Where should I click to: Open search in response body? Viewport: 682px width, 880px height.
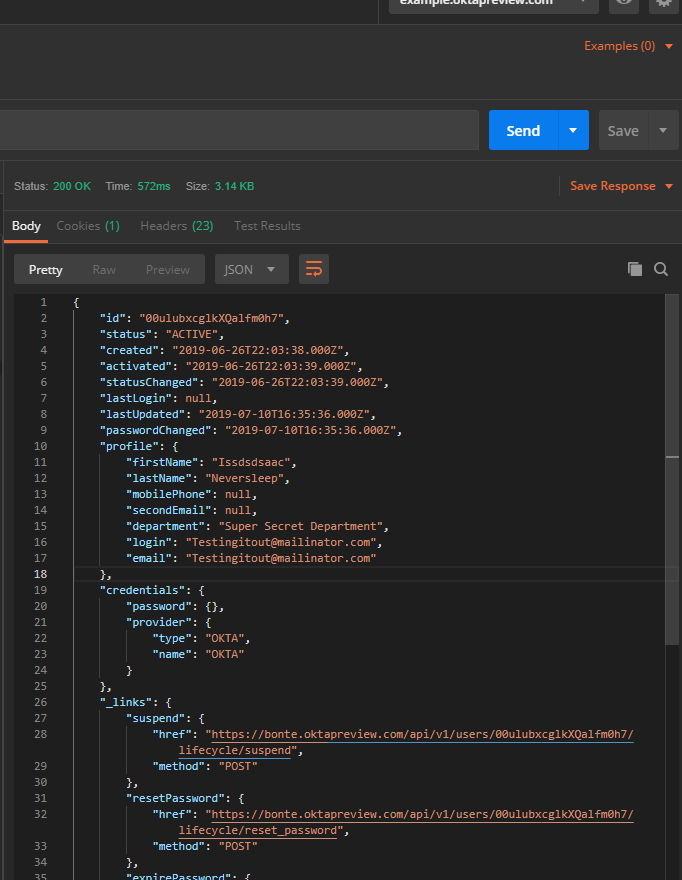coord(661,269)
